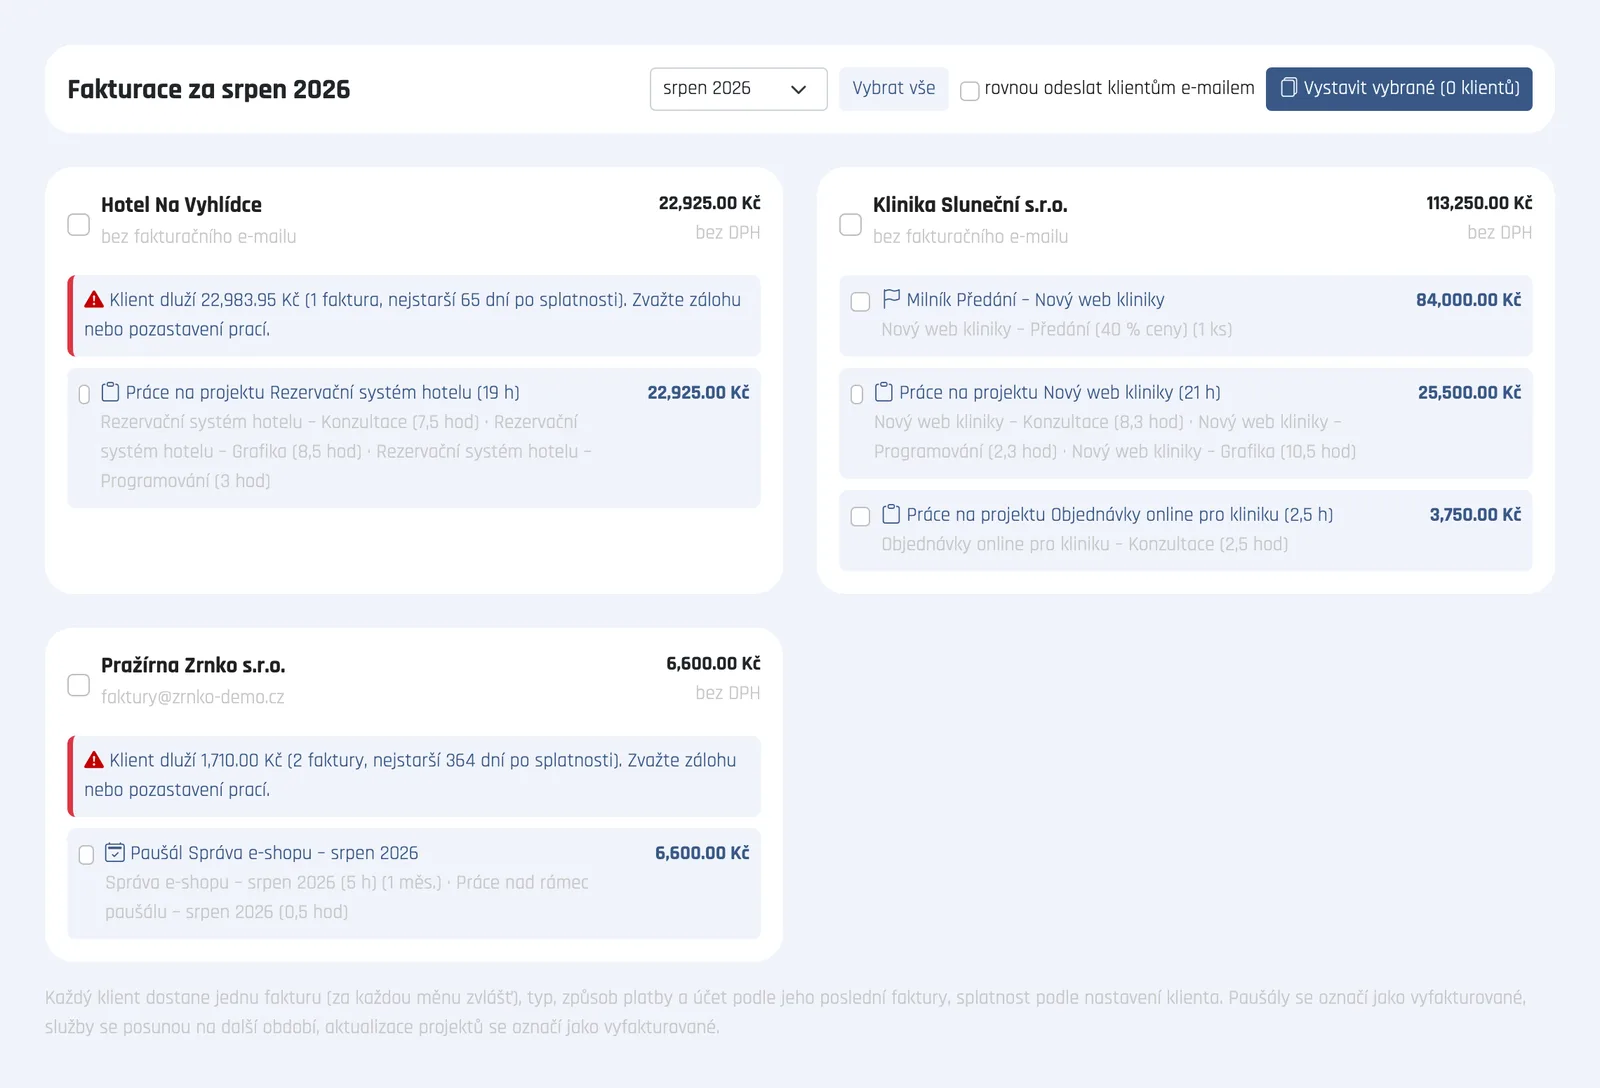Enable 'rovnou odeslat klientům e-mailem' checkbox
The width and height of the screenshot is (1600, 1088).
click(x=970, y=91)
